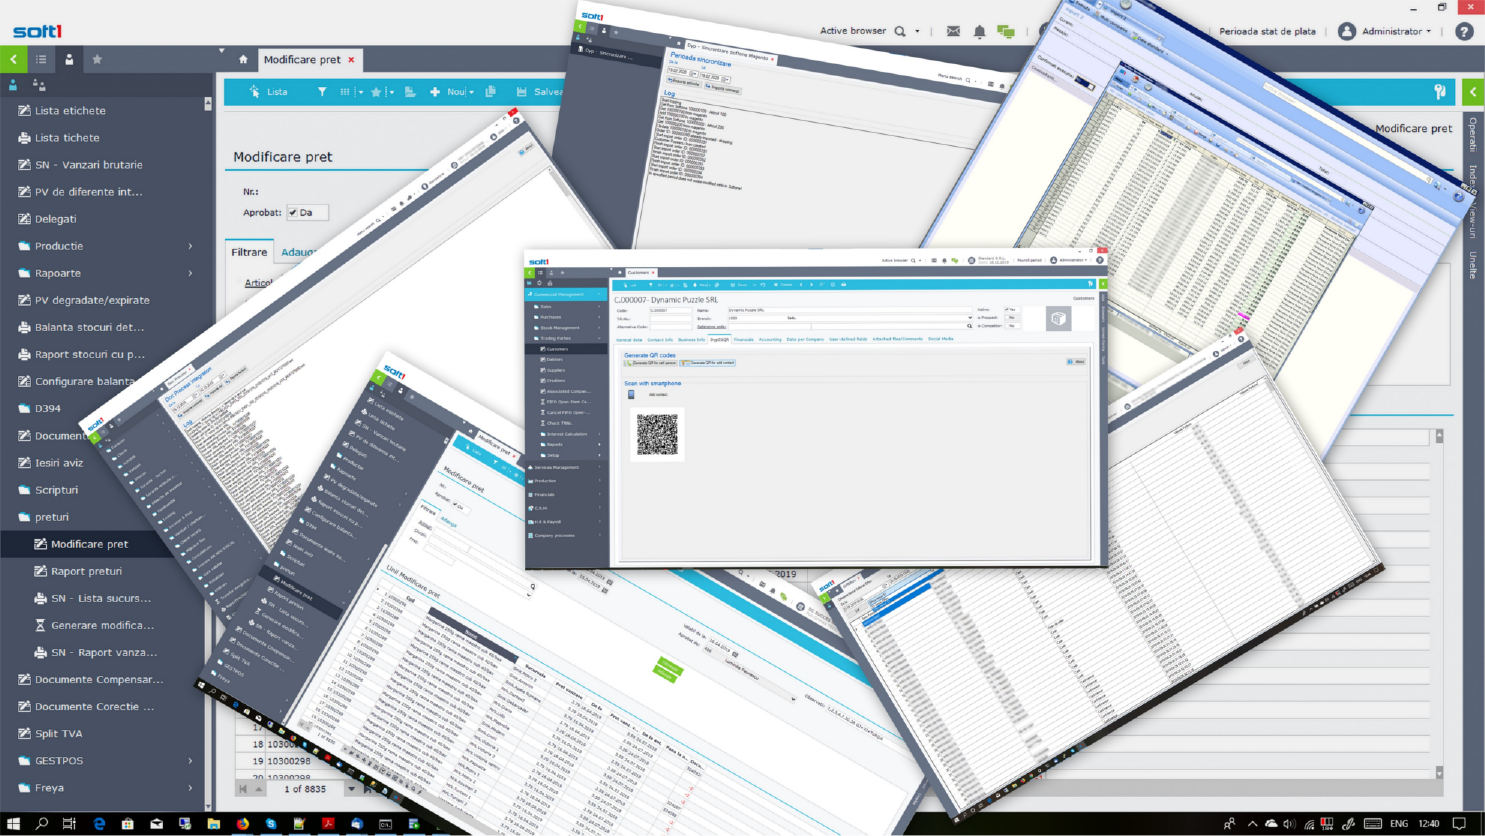Click the copy record icon beside Nou
Viewport: 1485px width, 836px height.
pyautogui.click(x=490, y=92)
